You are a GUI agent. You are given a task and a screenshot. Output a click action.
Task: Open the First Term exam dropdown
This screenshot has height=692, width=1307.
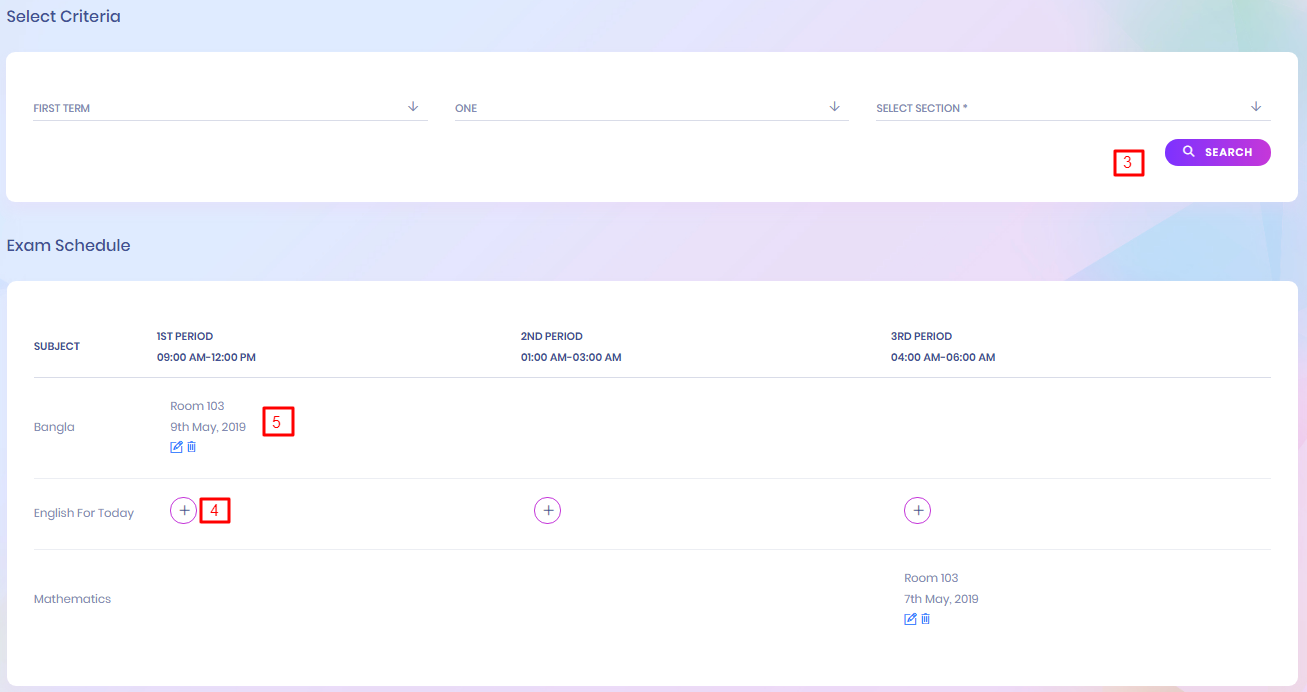tap(230, 108)
